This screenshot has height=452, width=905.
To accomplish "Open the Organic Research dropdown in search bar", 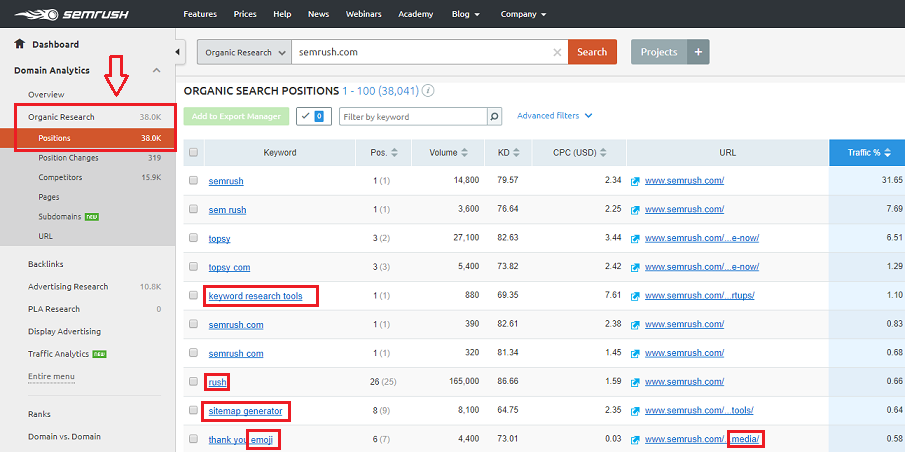I will point(245,52).
